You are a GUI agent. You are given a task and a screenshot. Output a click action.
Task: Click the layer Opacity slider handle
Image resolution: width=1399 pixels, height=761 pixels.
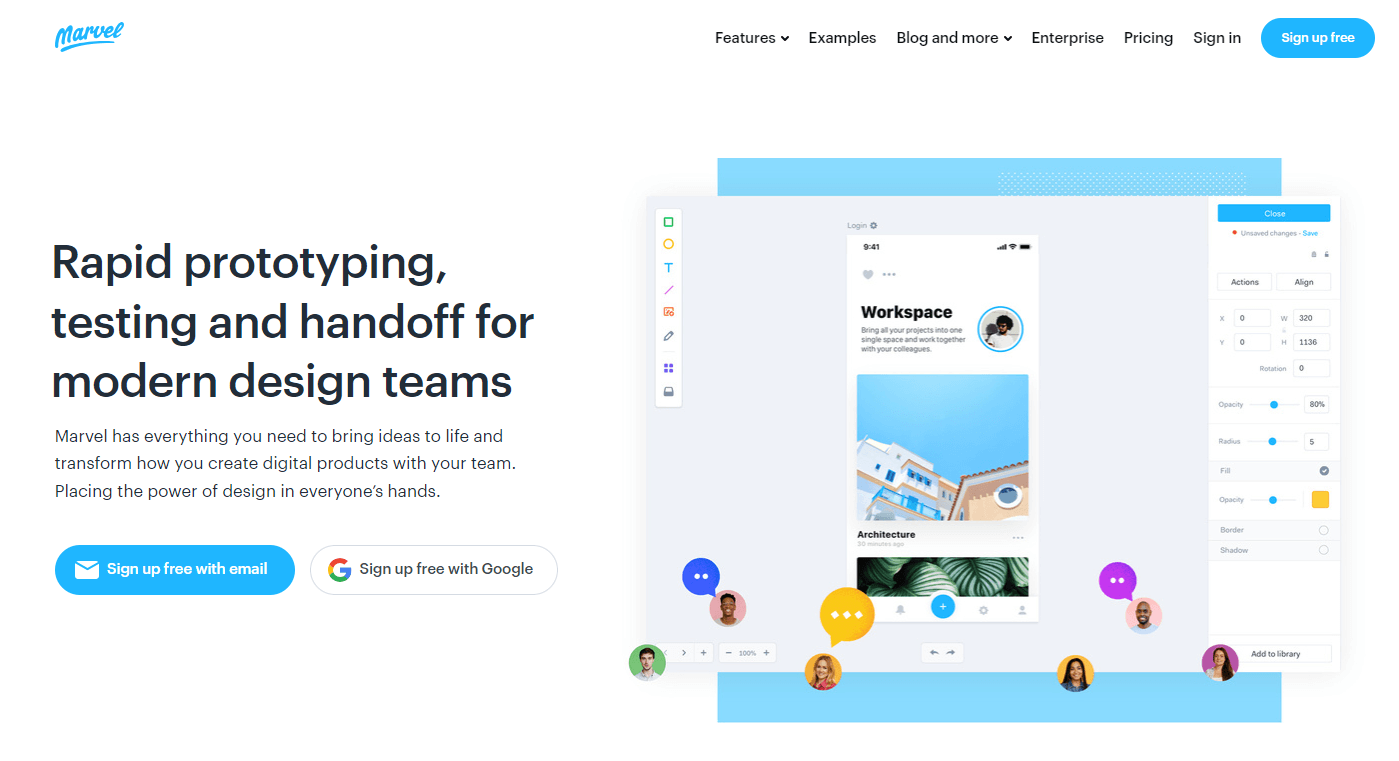click(1274, 405)
